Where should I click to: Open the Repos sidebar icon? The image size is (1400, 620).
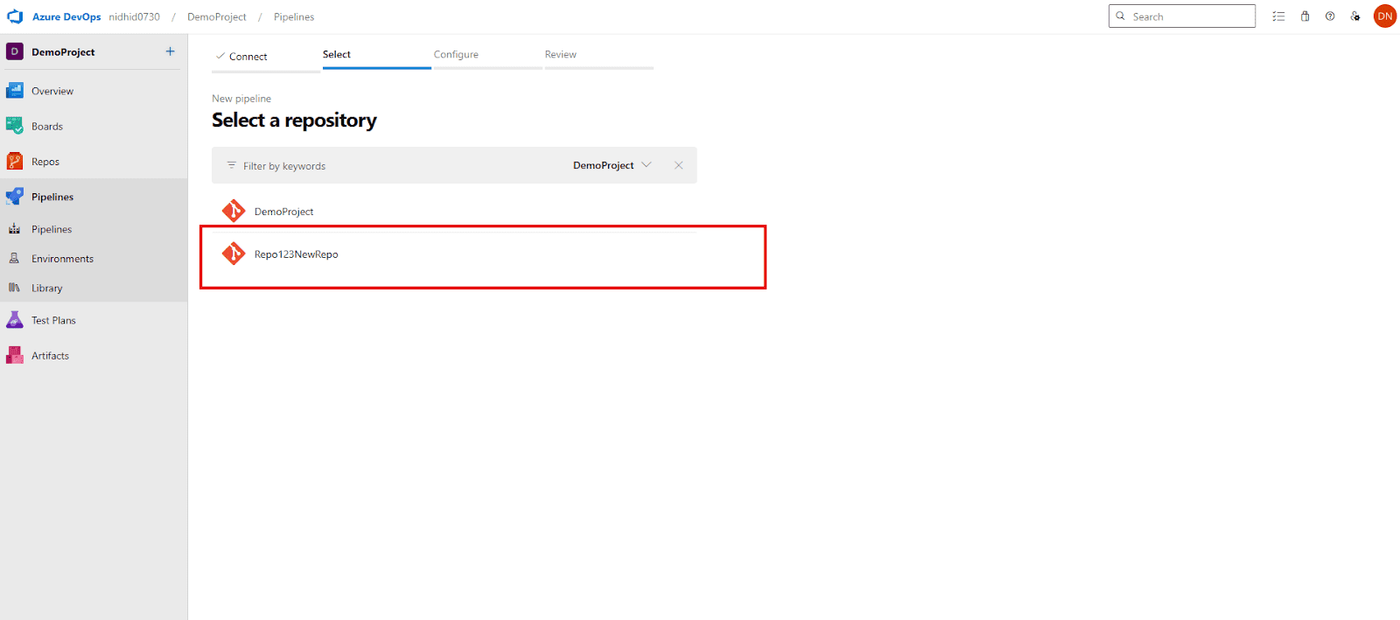pyautogui.click(x=14, y=161)
